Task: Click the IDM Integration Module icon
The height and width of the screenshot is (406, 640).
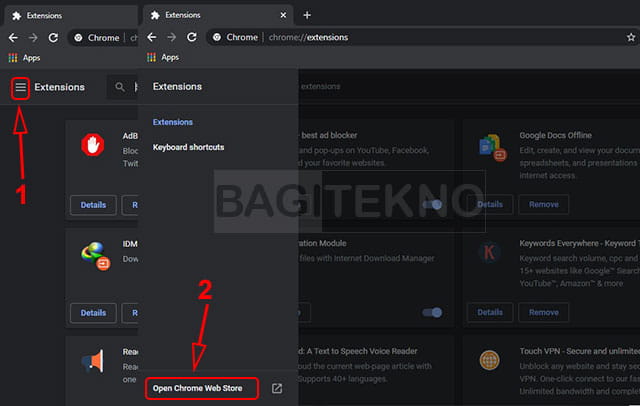Action: point(96,256)
